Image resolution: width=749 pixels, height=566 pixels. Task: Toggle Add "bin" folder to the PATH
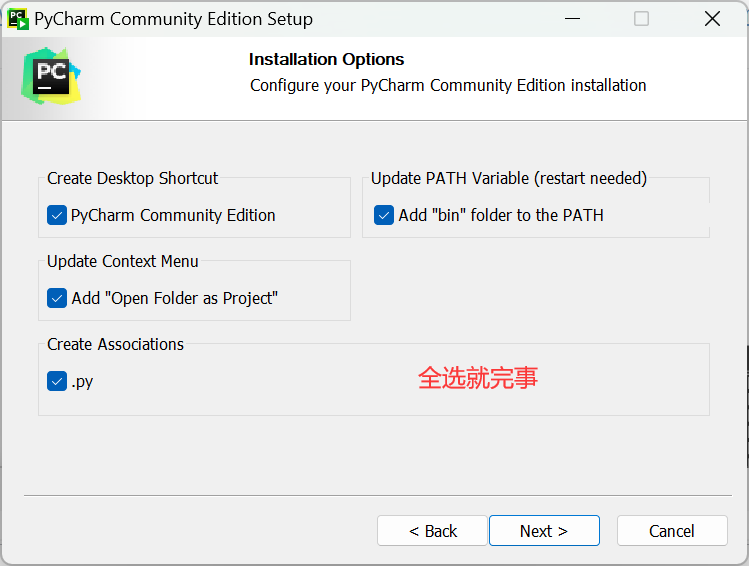[384, 215]
